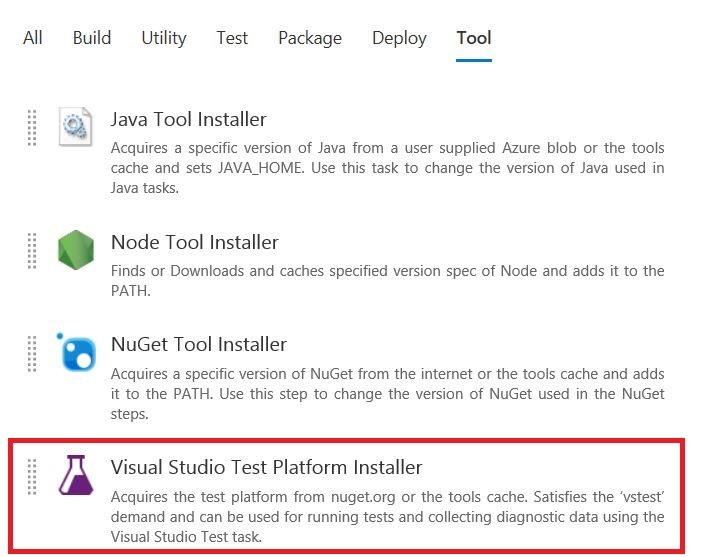705x557 pixels.
Task: Open the Package tab
Action: pos(310,38)
